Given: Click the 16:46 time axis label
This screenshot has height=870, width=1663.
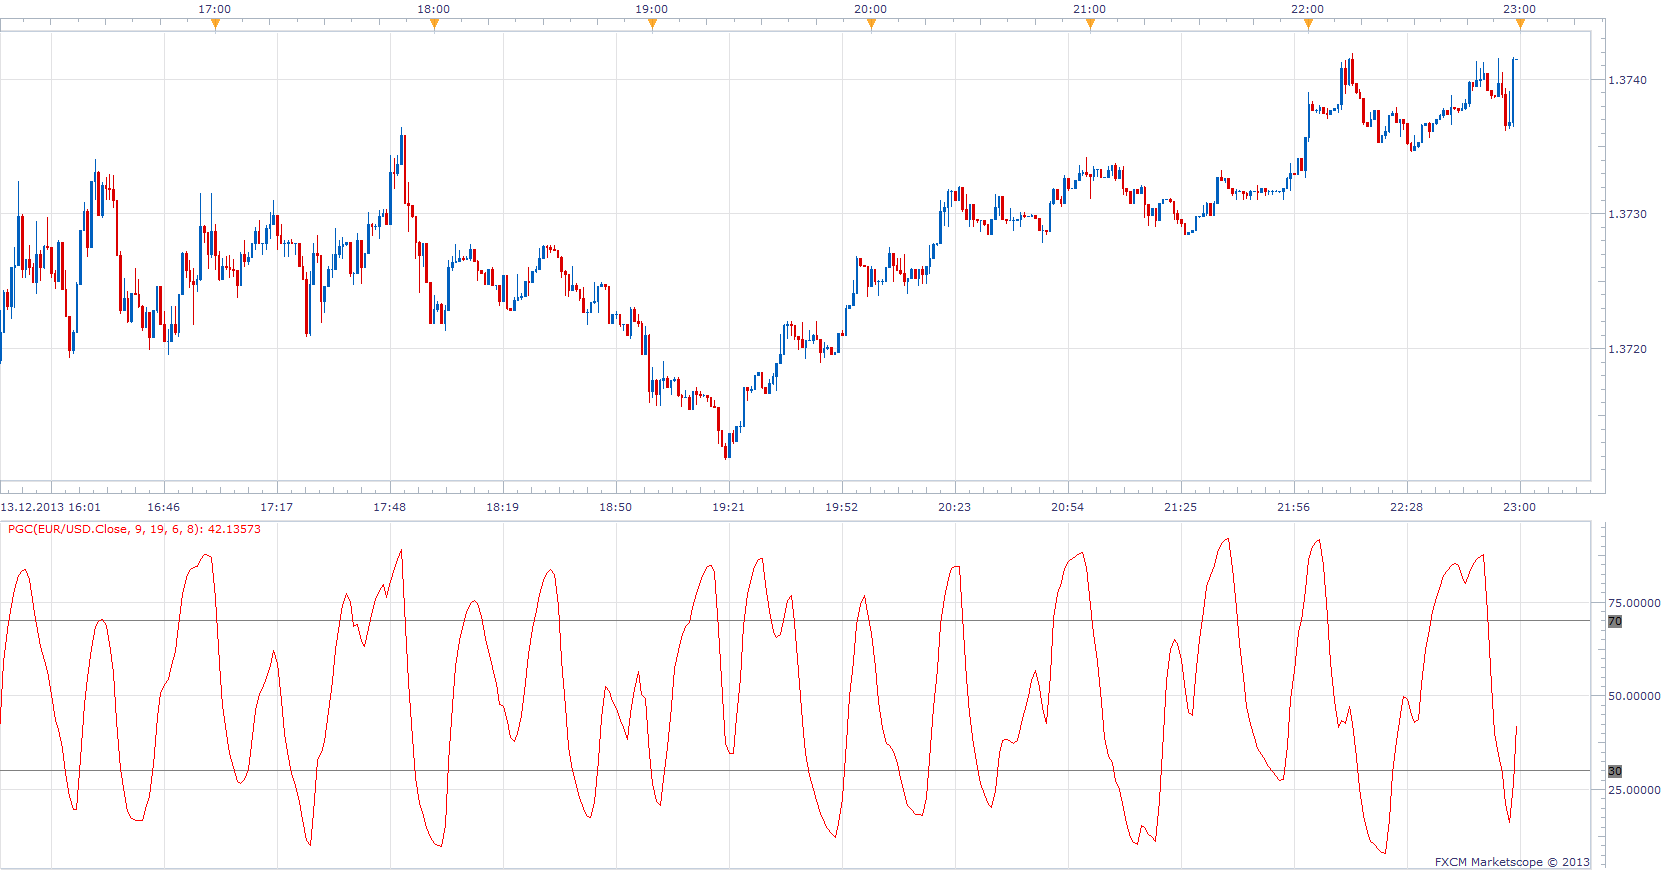Looking at the screenshot, I should pos(164,507).
